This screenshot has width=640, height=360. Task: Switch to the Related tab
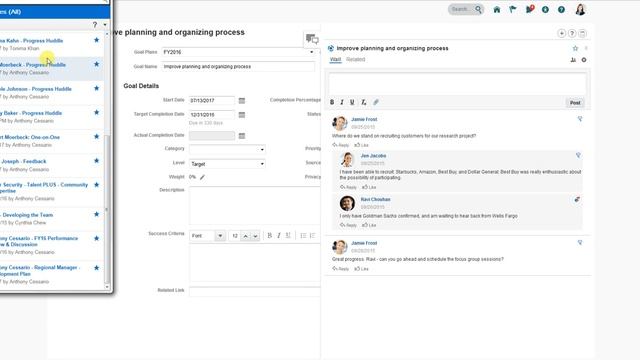356,60
